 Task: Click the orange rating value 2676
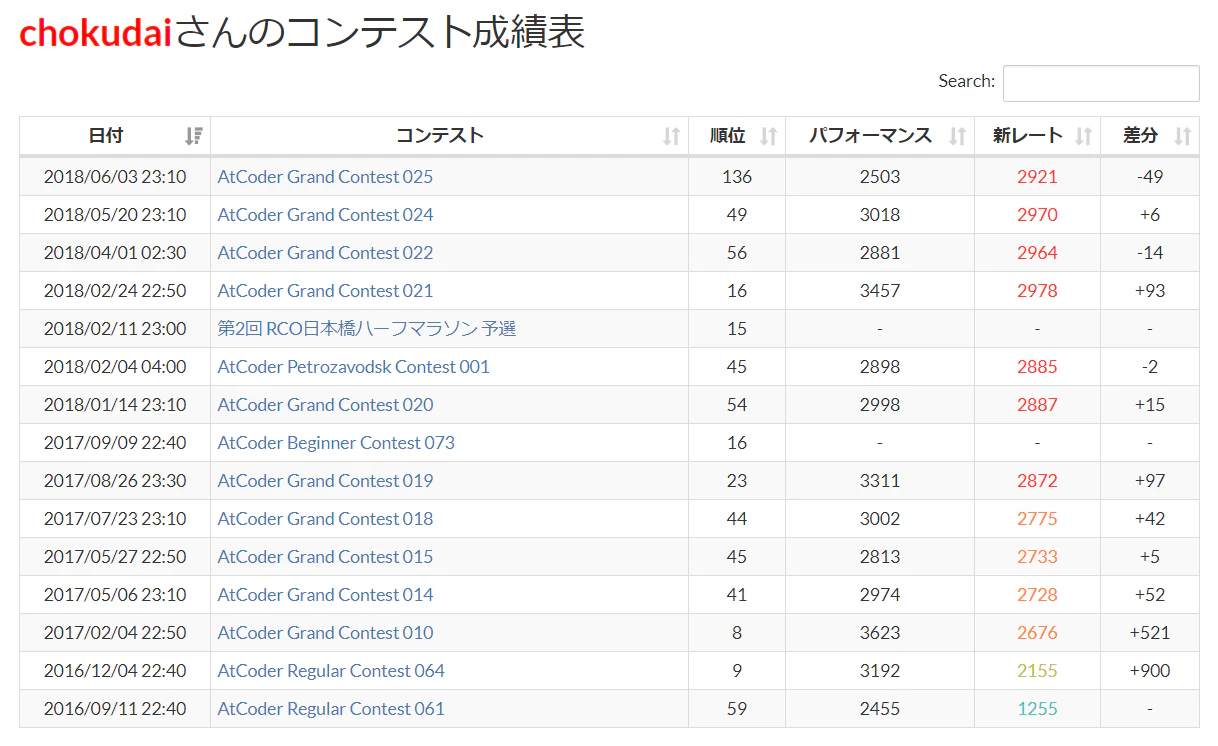point(1037,633)
